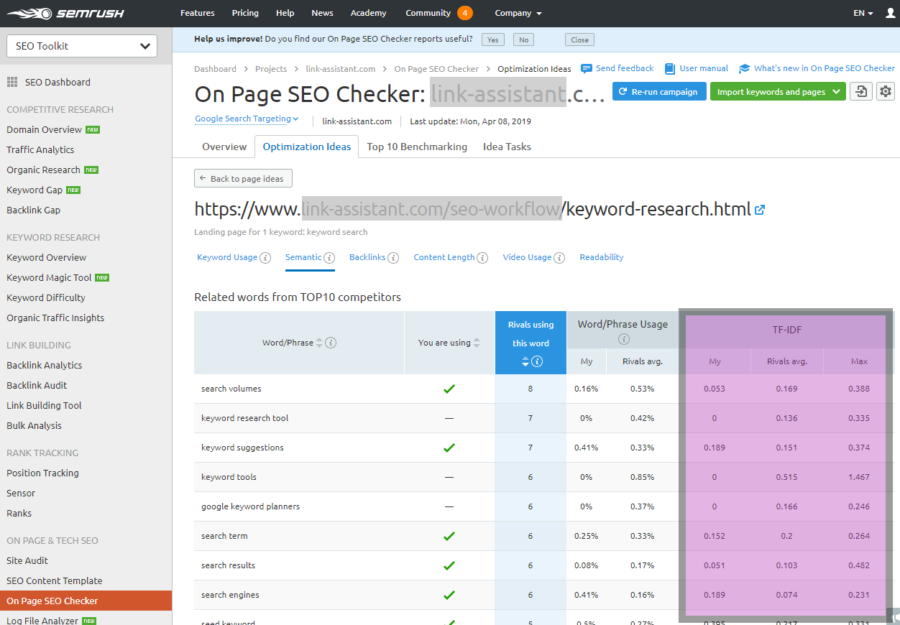Click info icon under Word/Phrase Usage header
Image resolution: width=900 pixels, height=625 pixels.
pos(623,339)
